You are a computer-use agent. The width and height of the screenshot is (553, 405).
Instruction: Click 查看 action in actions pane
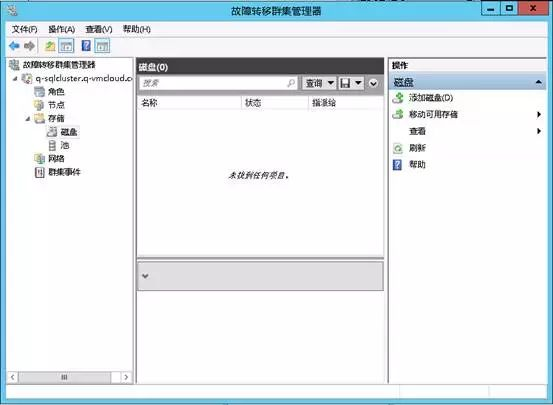tap(417, 131)
